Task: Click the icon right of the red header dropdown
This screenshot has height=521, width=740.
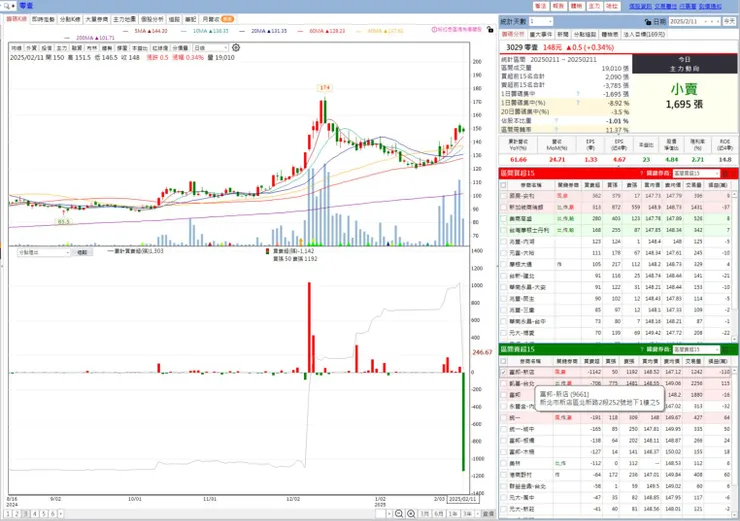Action: 726,174
